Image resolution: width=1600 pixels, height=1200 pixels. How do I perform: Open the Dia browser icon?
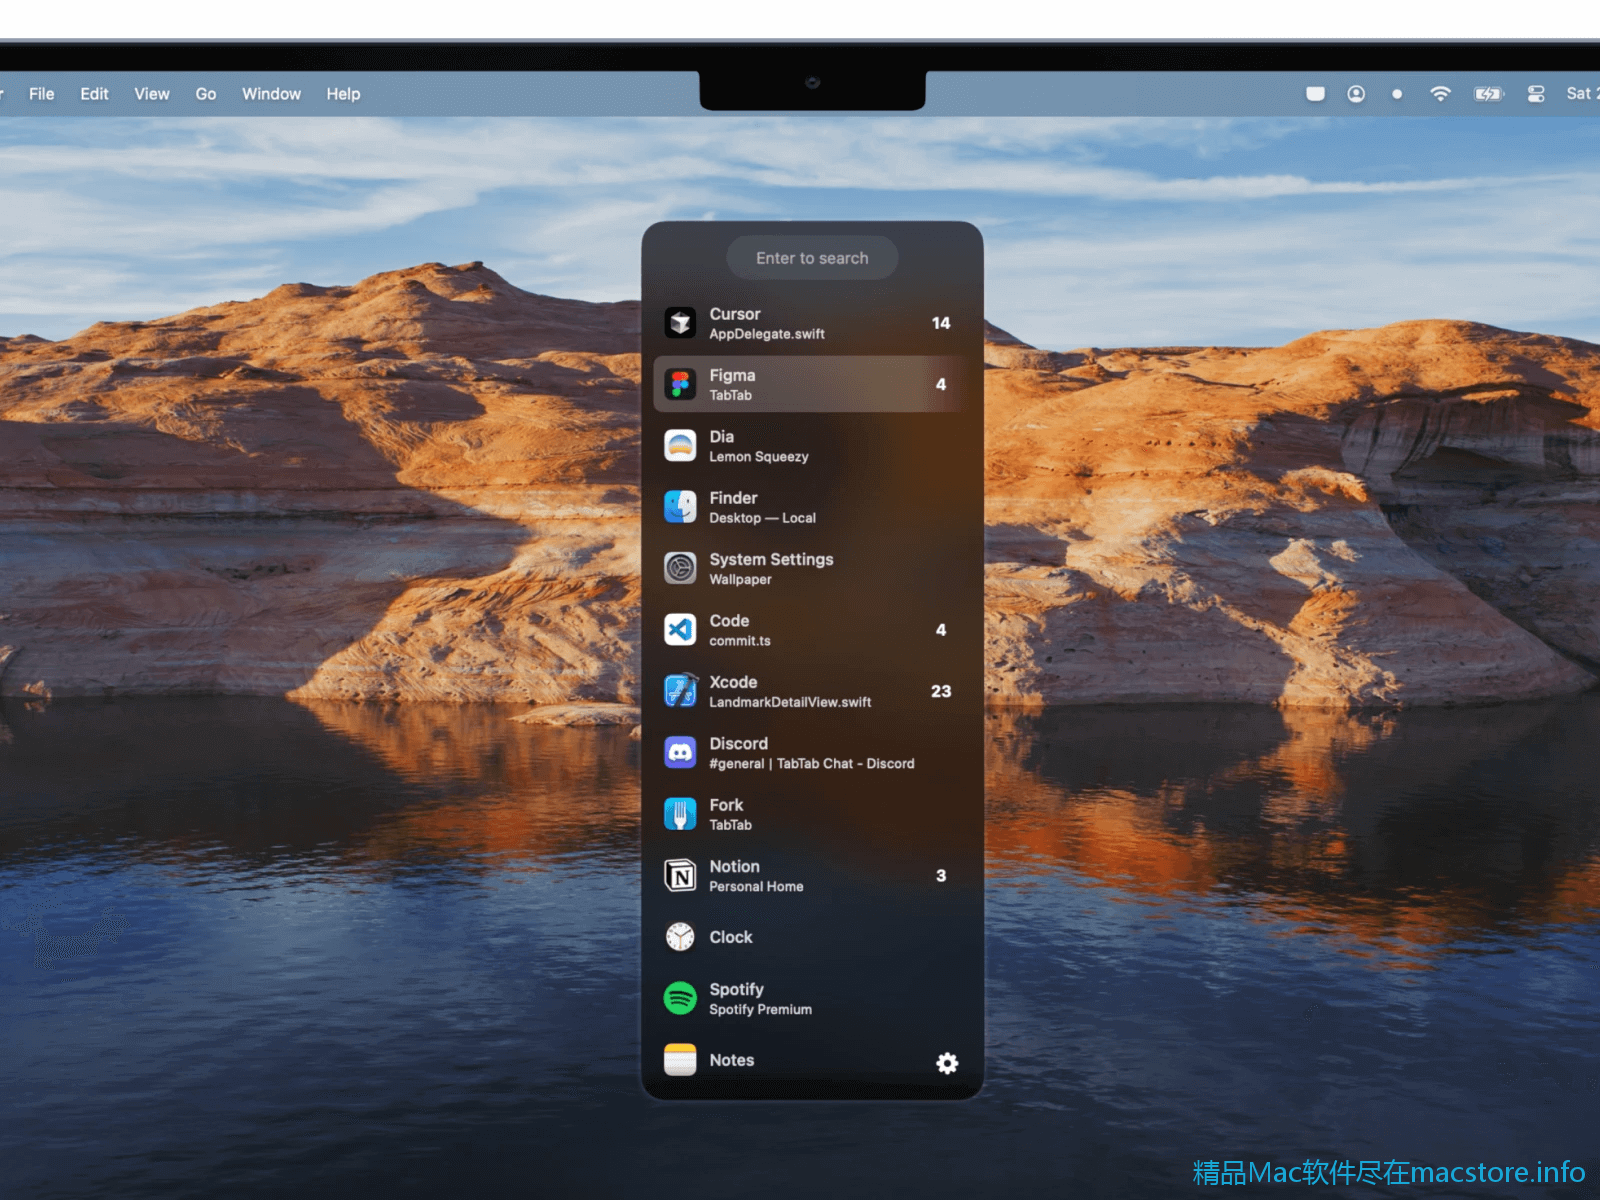tap(680, 446)
